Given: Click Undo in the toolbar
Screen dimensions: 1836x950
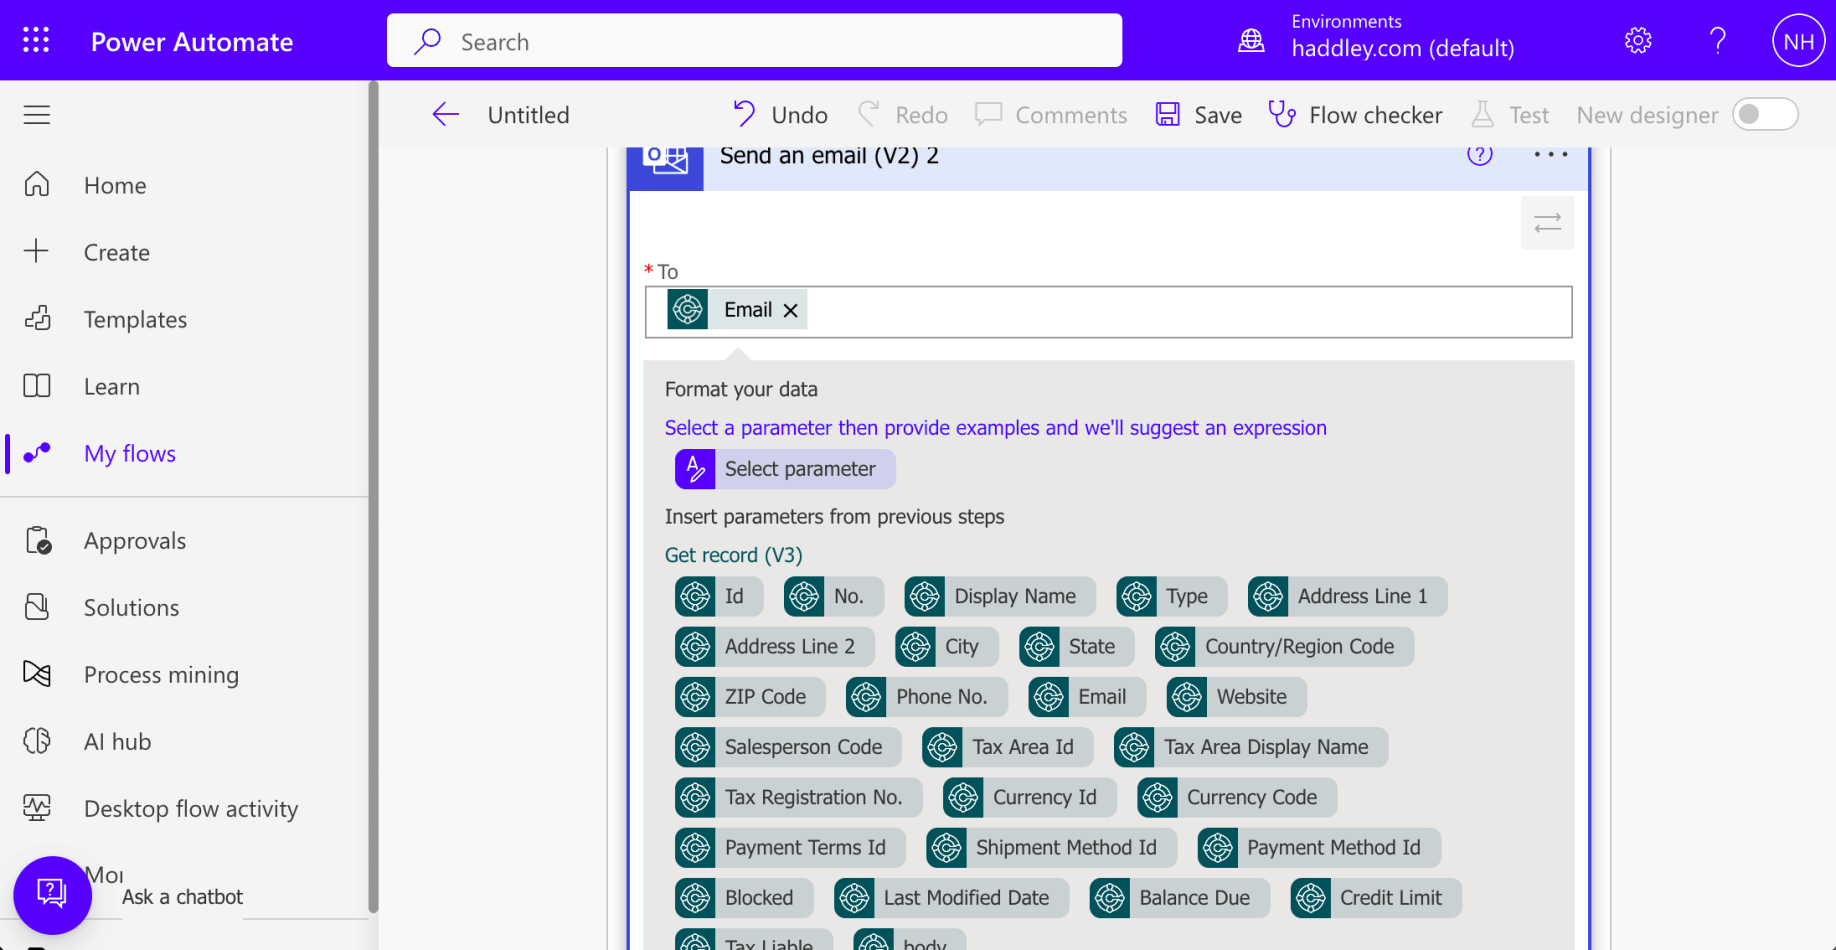Looking at the screenshot, I should (780, 115).
